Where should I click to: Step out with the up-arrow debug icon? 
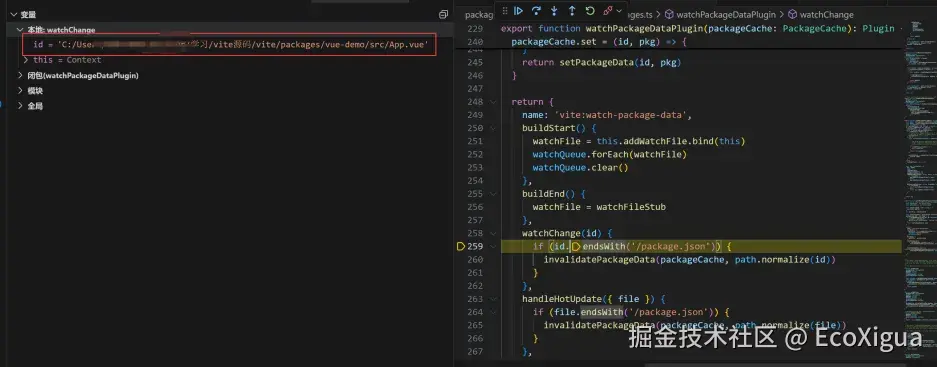(x=572, y=11)
